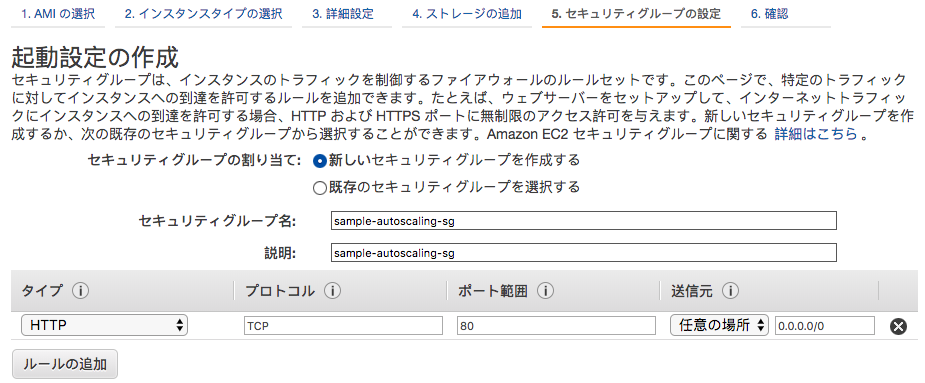The height and width of the screenshot is (383, 925).
Task: Switch to 2. インスタンスタイプの選択 tab
Action: click(x=204, y=14)
